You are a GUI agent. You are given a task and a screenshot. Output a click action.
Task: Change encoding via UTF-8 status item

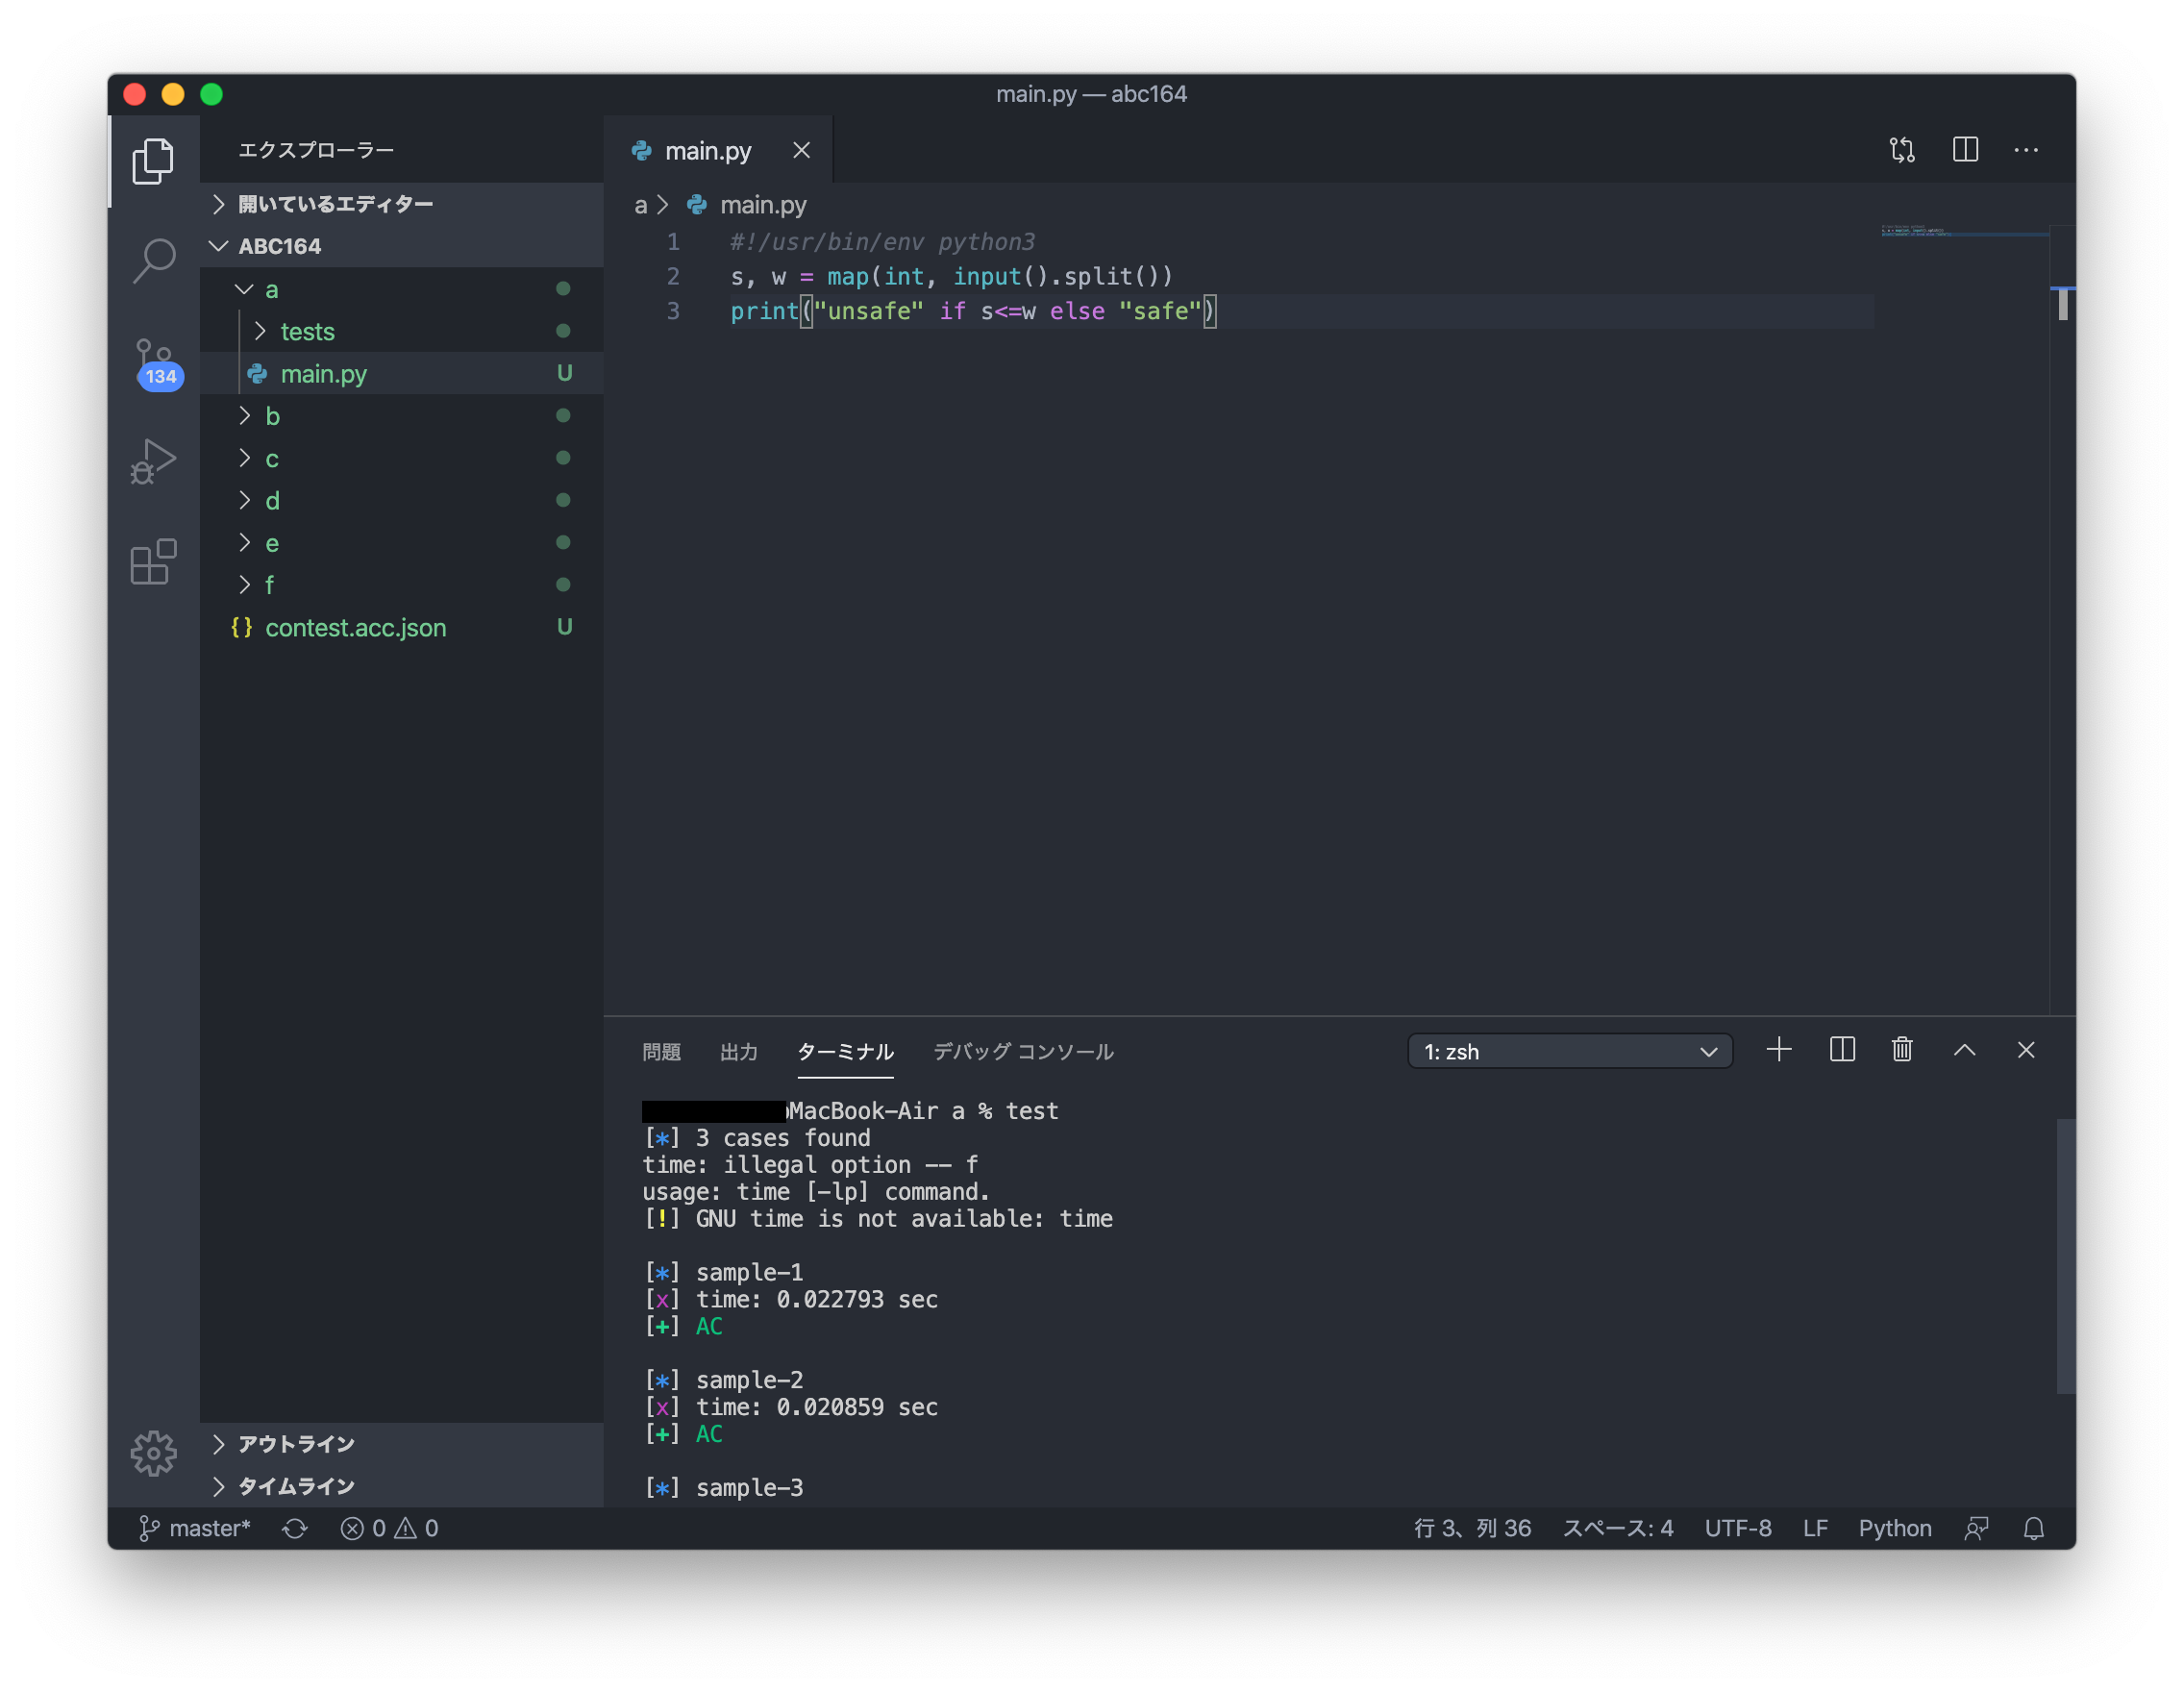click(1738, 1528)
